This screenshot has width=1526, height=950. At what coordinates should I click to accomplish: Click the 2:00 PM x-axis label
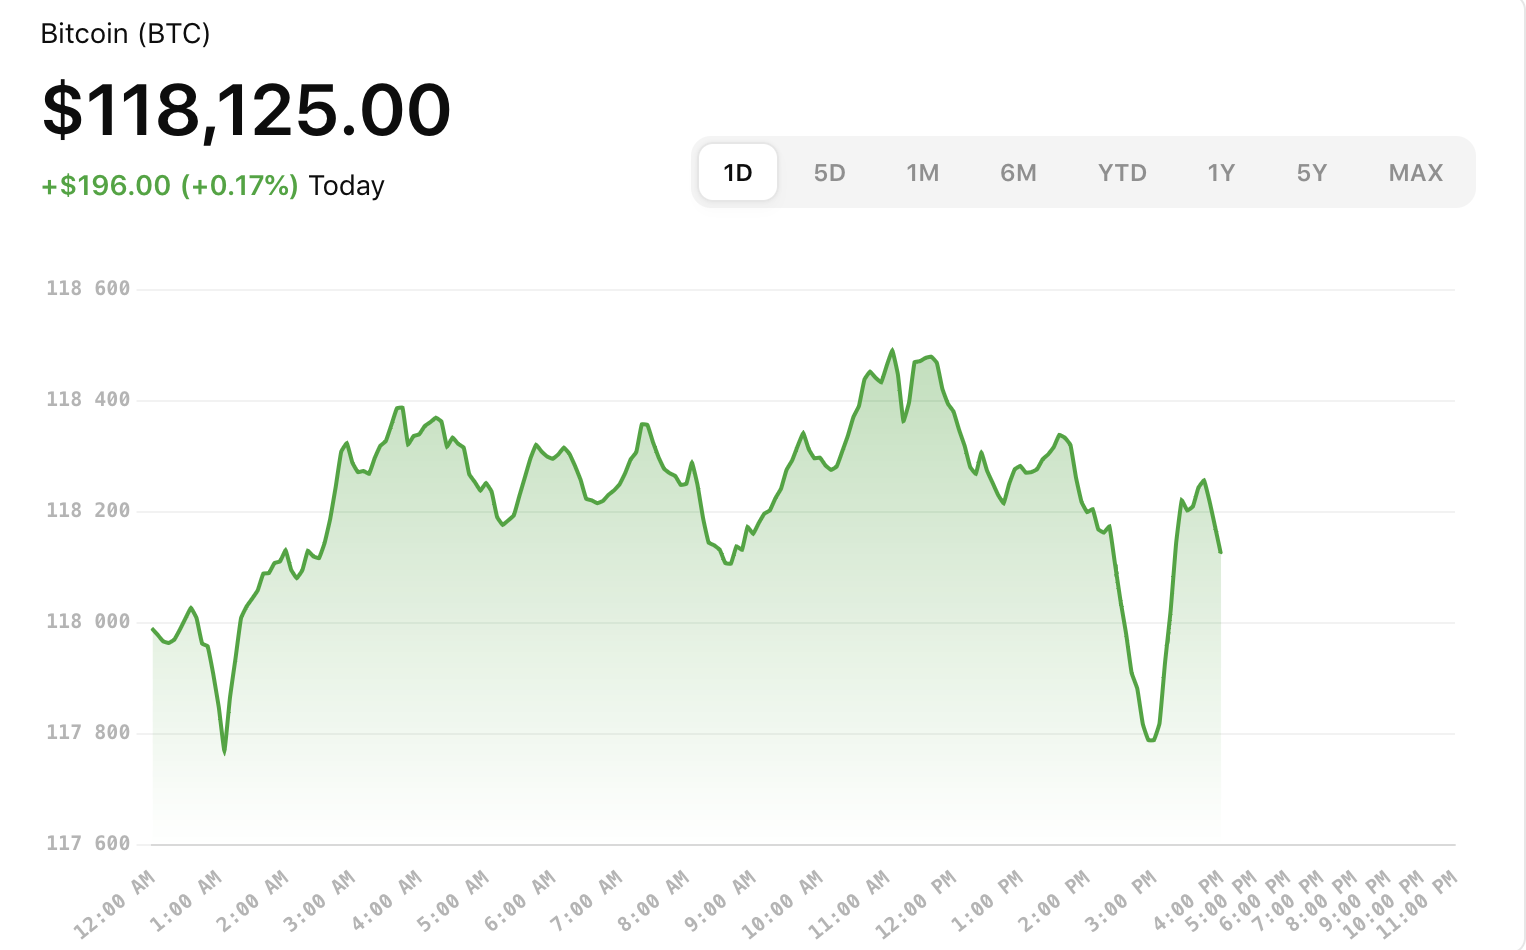[1054, 902]
